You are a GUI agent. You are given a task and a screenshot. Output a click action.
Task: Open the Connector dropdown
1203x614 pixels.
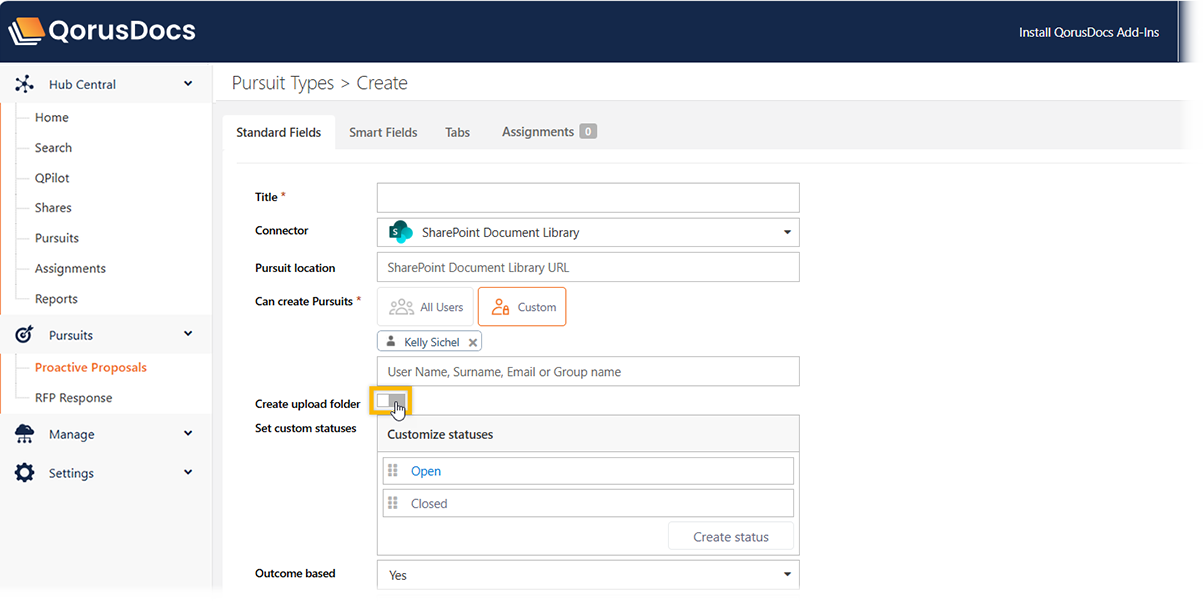pyautogui.click(x=588, y=233)
